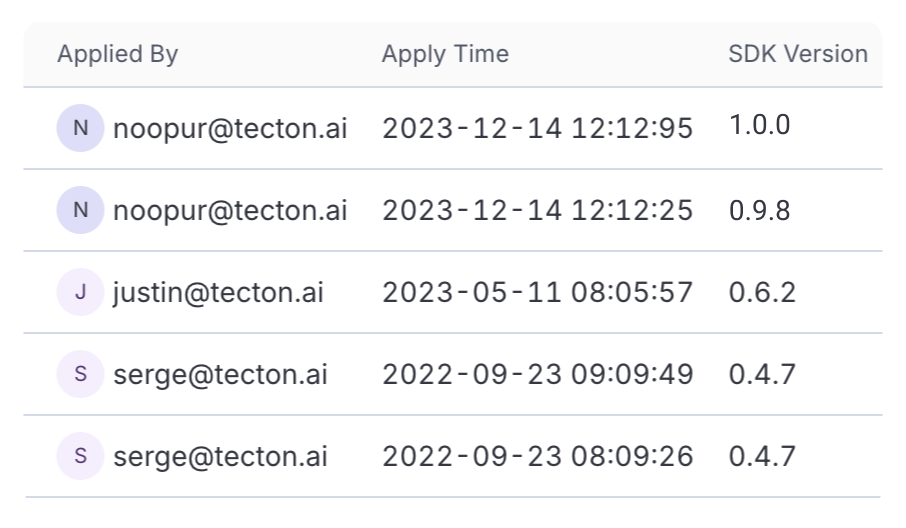The image size is (906, 528).
Task: Sort by the Apply Time column header
Action: click(445, 54)
